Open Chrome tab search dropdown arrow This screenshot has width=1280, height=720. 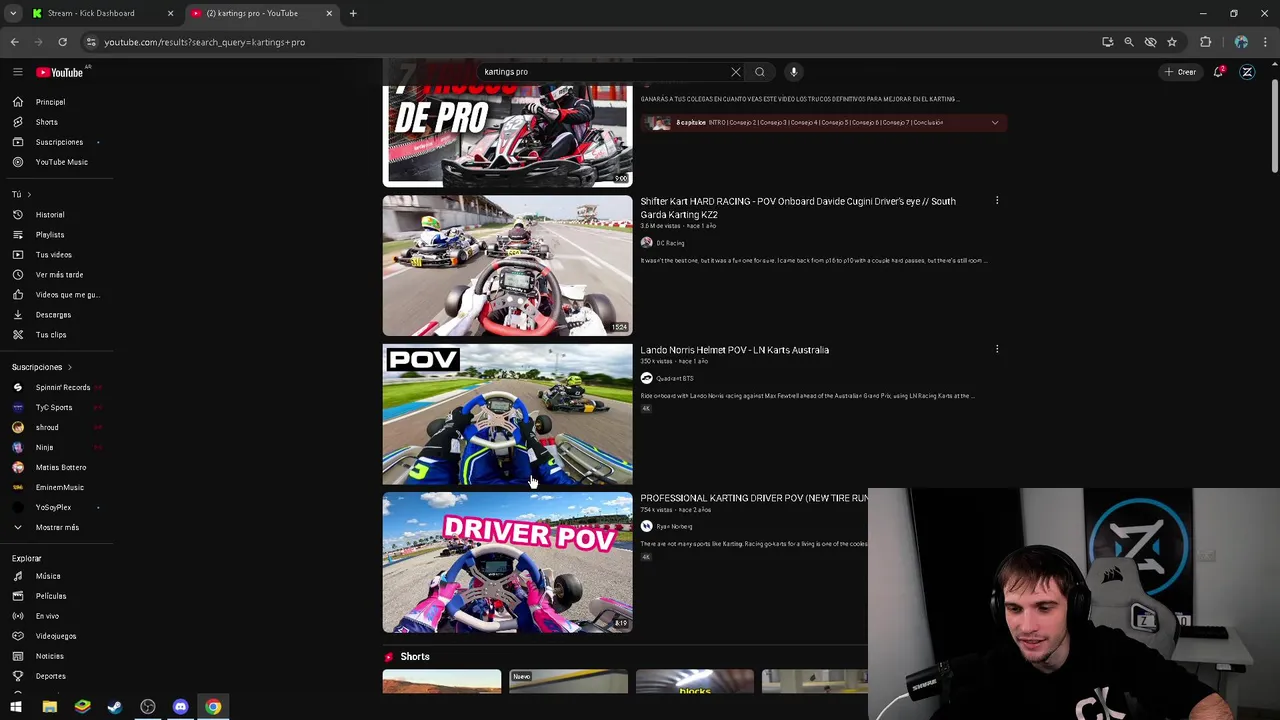pyautogui.click(x=13, y=13)
